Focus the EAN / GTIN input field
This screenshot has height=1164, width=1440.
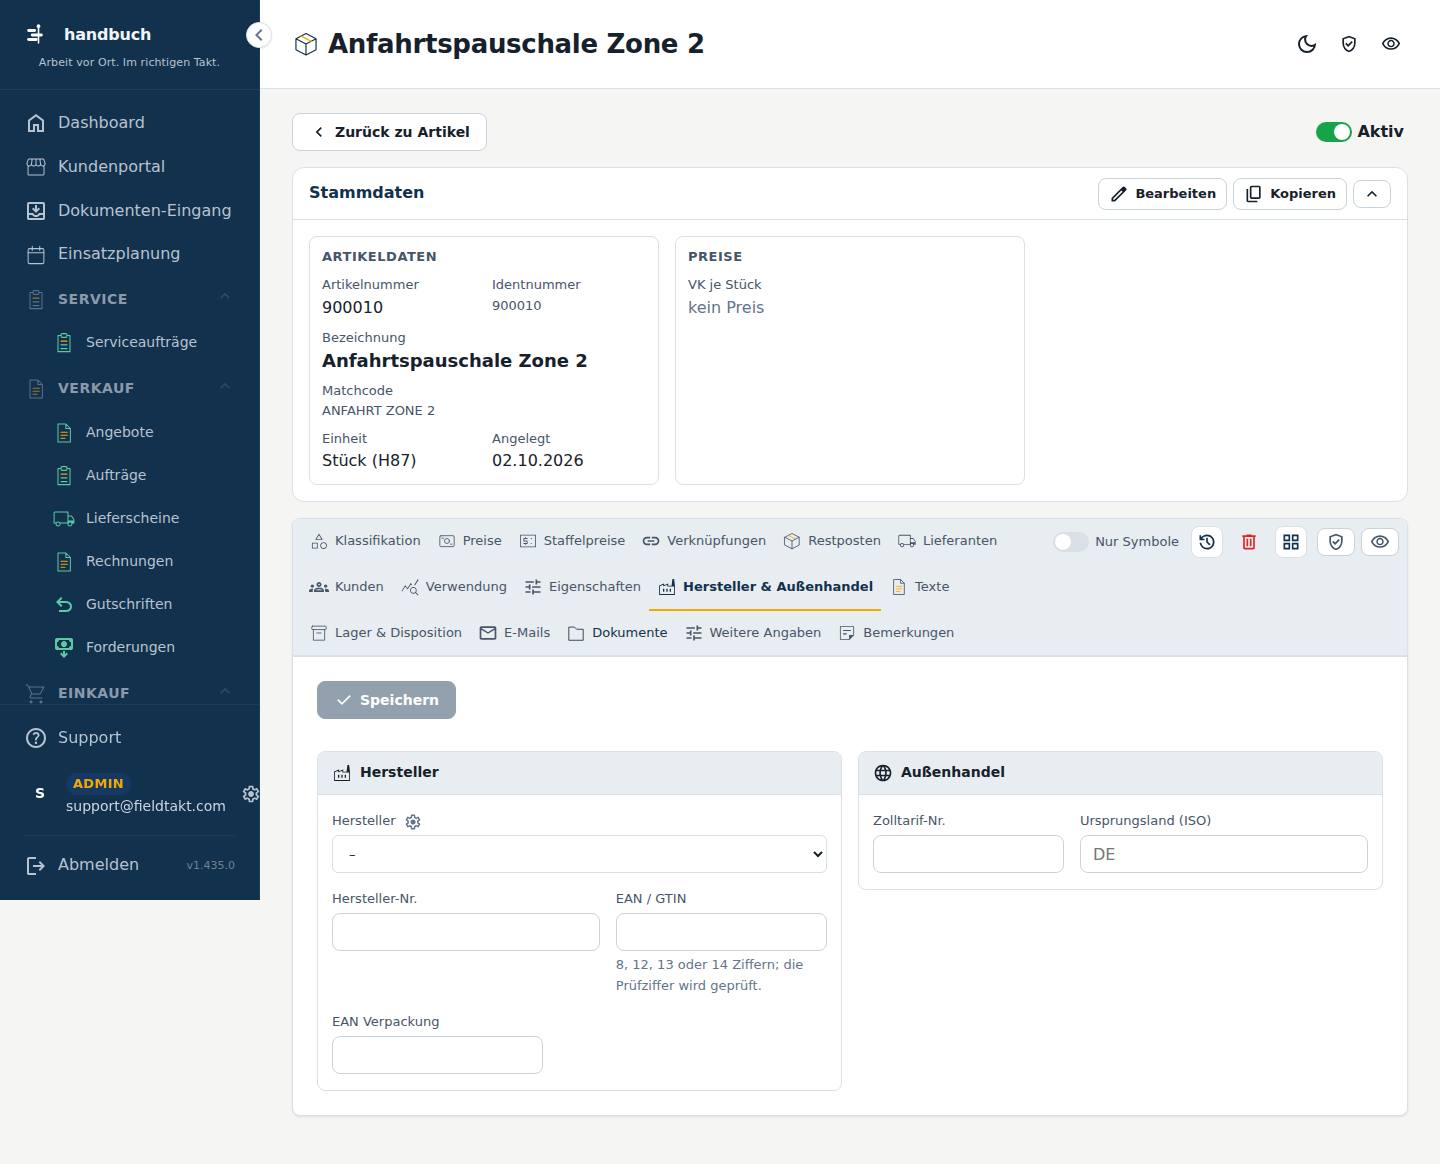click(x=721, y=932)
